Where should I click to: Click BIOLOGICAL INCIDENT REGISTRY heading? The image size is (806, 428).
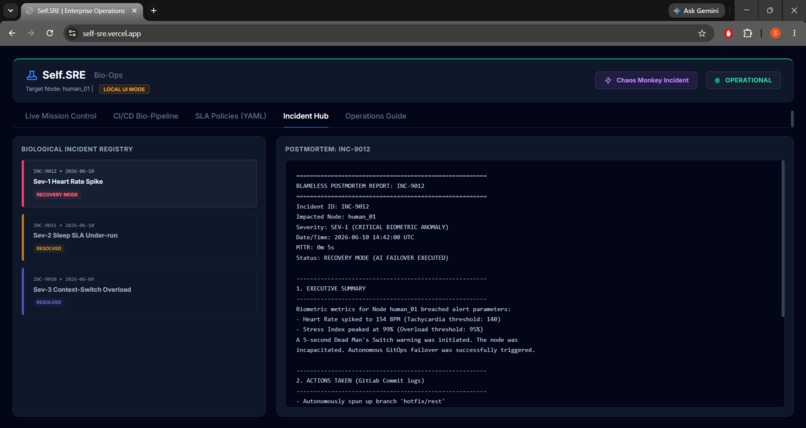tap(77, 149)
